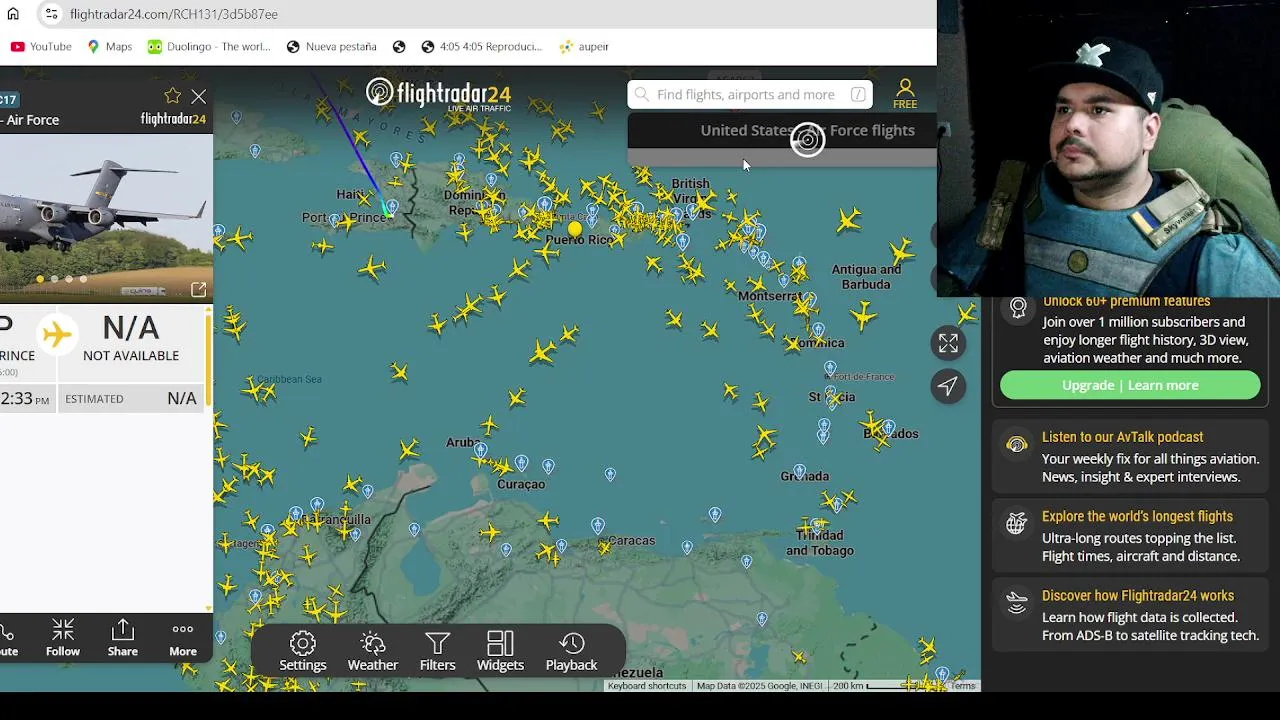Screen dimensions: 1280x720
Task: Click the browser address bar URL
Action: (174, 14)
